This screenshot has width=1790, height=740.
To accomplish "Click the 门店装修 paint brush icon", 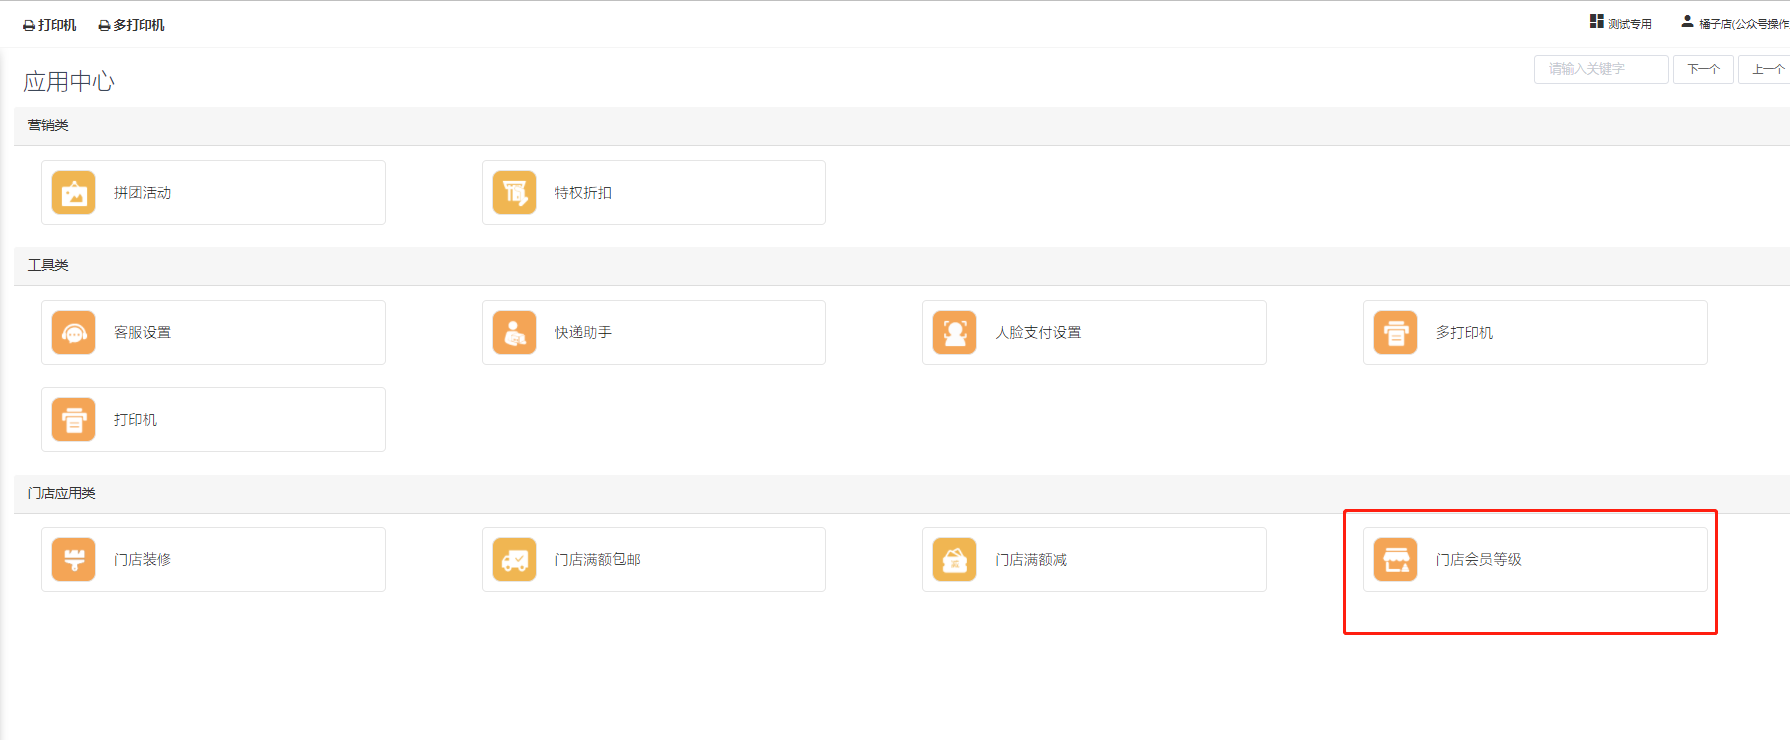I will tap(74, 560).
